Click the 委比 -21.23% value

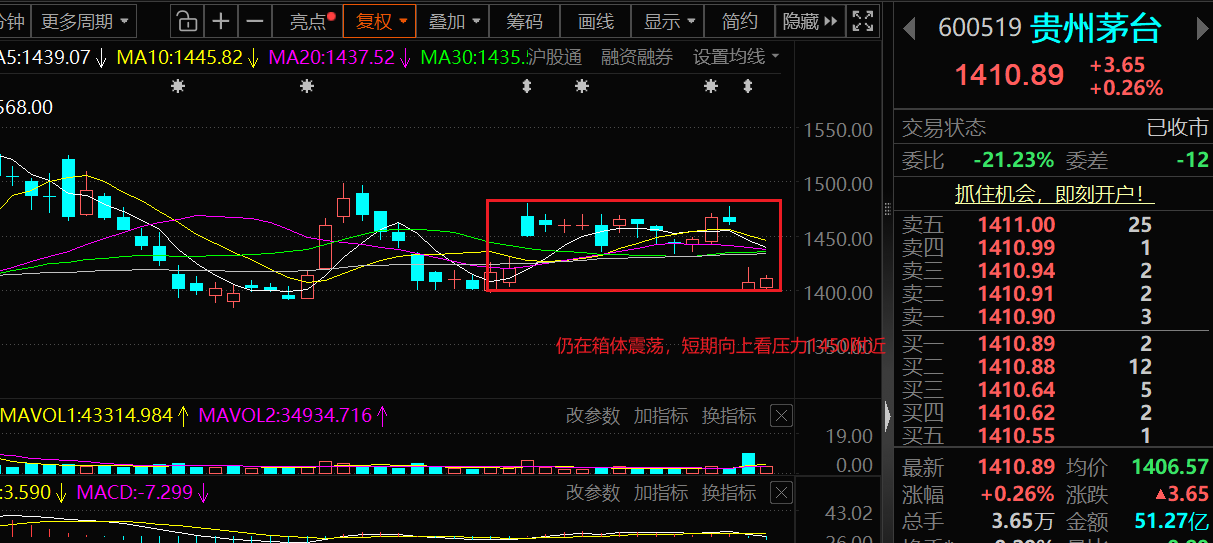coord(1013,160)
